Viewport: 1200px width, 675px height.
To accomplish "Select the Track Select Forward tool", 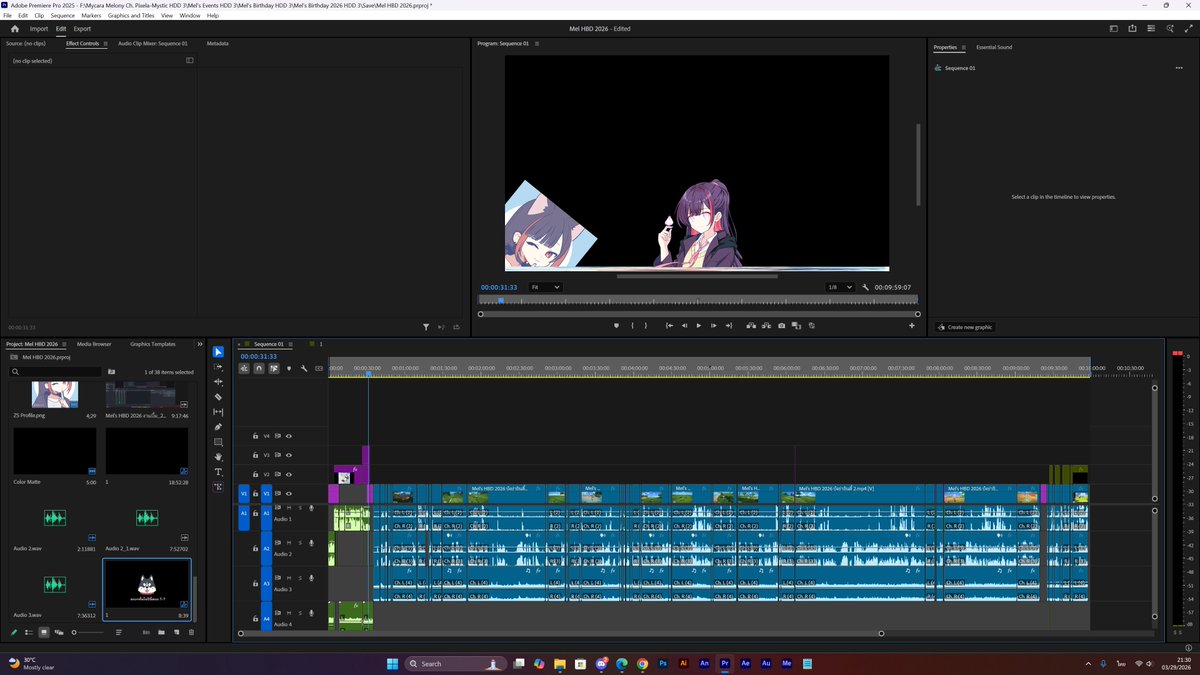I will [218, 367].
